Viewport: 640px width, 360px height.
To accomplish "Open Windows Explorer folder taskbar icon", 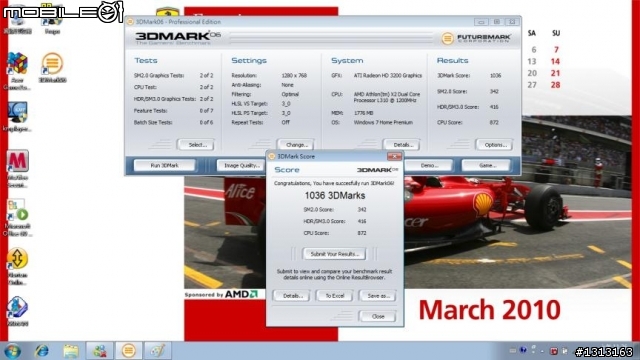I will click(x=71, y=351).
